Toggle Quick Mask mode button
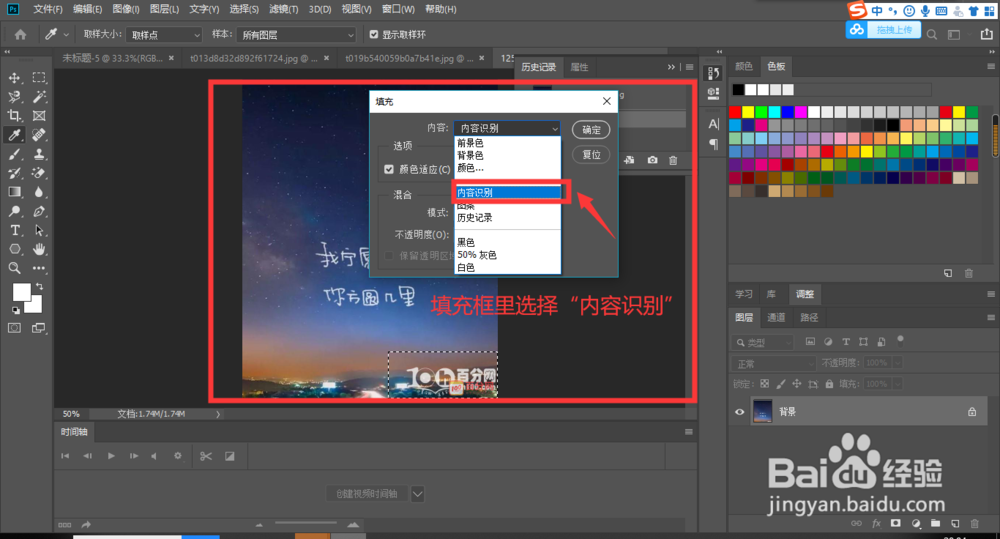Screen dimensions: 1000x539 [14, 328]
